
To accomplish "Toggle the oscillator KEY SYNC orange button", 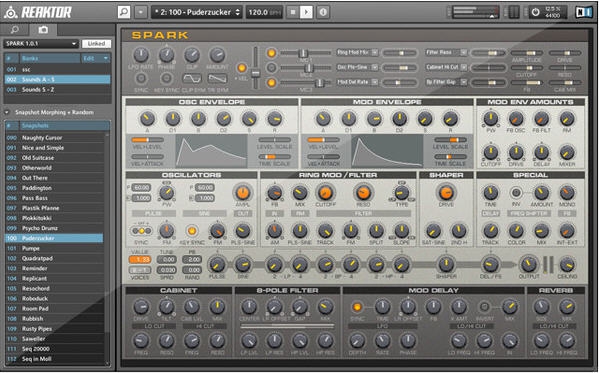I will click(192, 230).
